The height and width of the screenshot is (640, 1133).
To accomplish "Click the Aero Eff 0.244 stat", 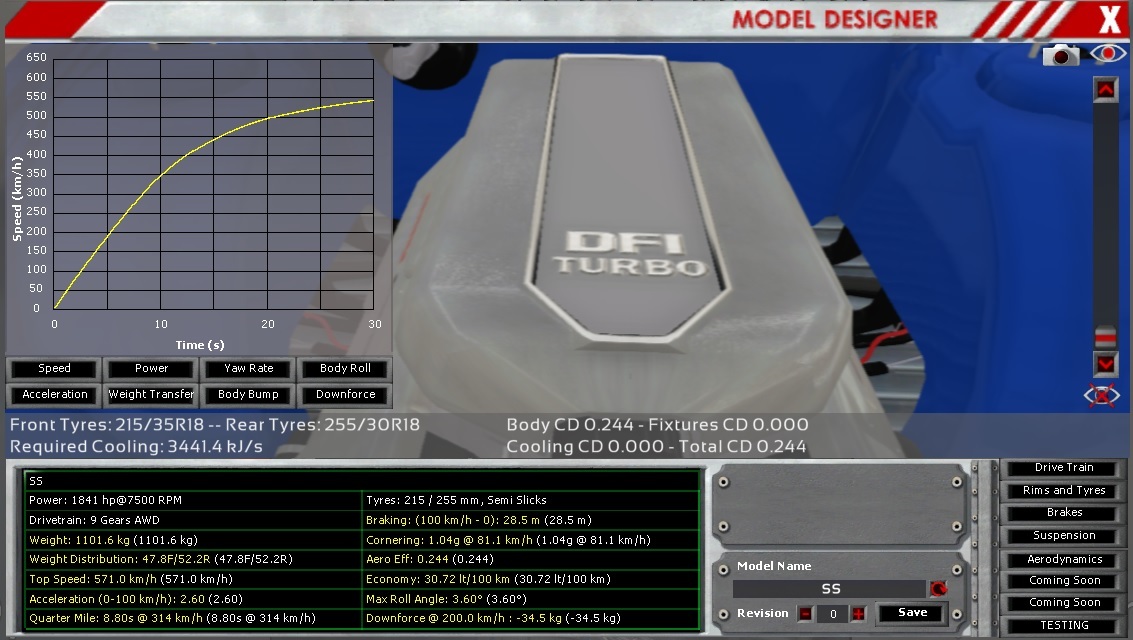I will point(430,559).
